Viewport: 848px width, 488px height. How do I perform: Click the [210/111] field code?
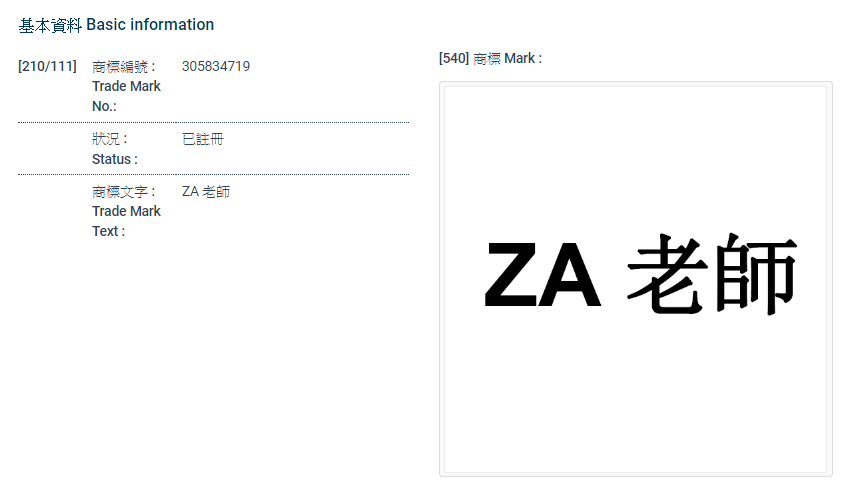click(47, 67)
